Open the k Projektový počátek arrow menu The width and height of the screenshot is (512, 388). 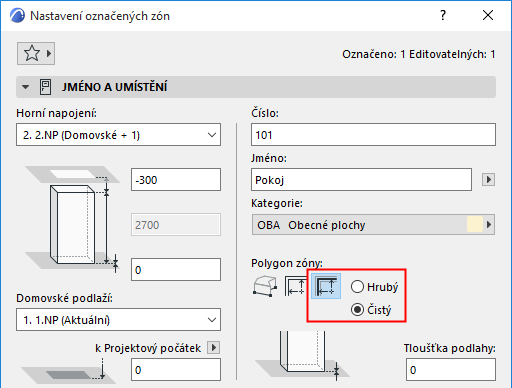(x=214, y=348)
